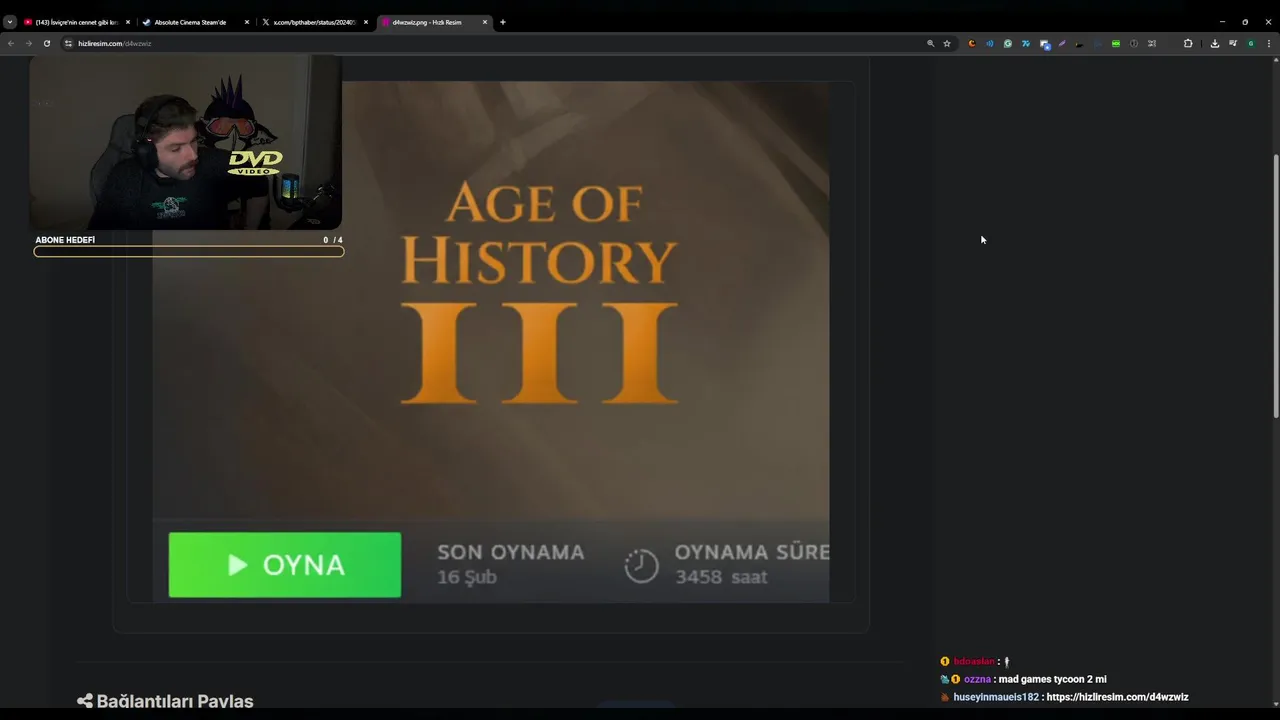The height and width of the screenshot is (720, 1280).
Task: Open the blue 7TV extension icon
Action: coord(1026,43)
